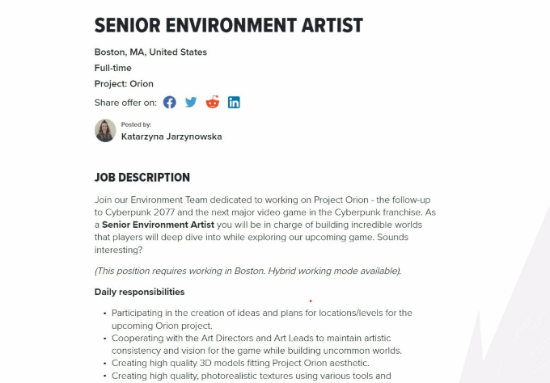550x383 pixels.
Task: Click the Boston, MA, United States location
Action: tap(150, 52)
